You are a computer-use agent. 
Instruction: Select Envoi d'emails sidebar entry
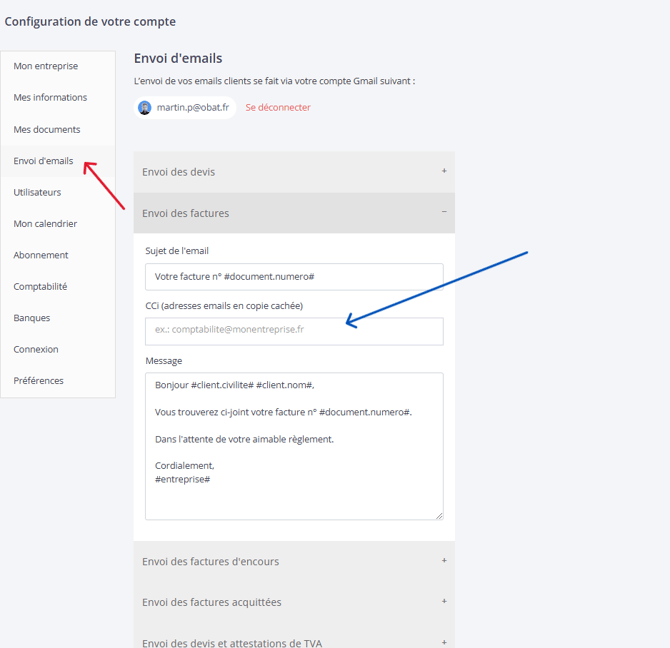[43, 161]
